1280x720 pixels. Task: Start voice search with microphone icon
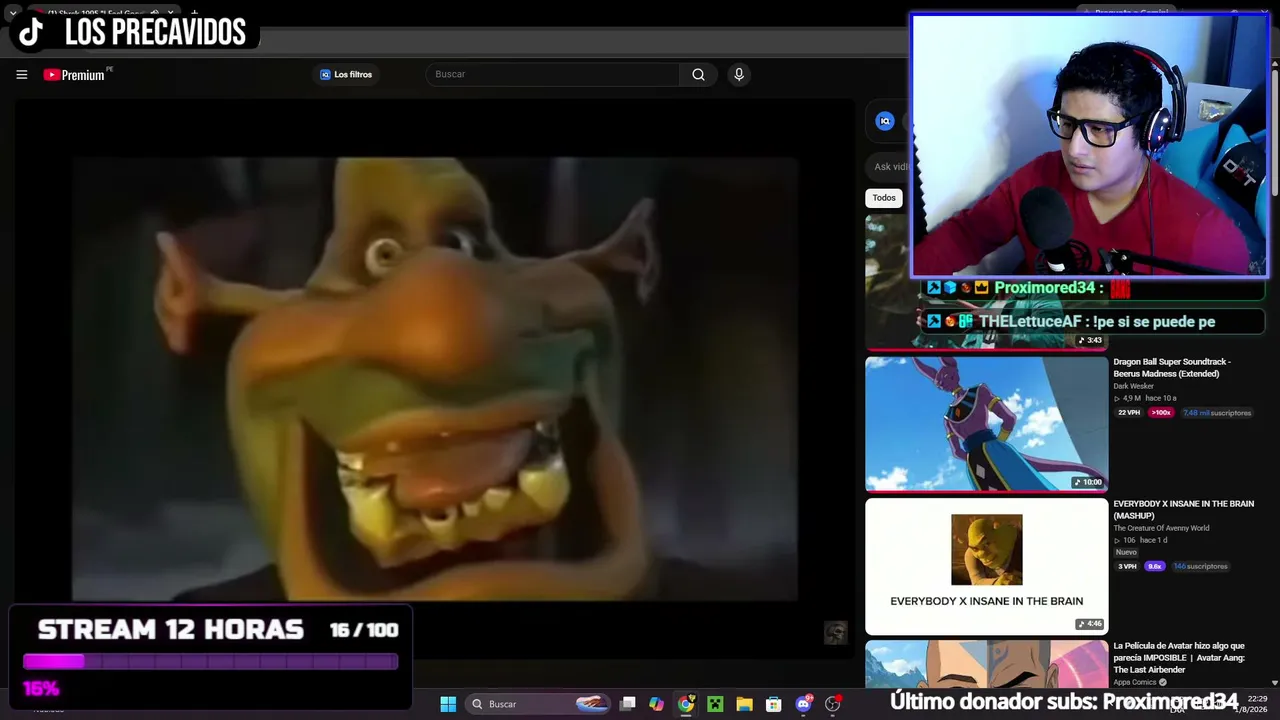[x=739, y=74]
